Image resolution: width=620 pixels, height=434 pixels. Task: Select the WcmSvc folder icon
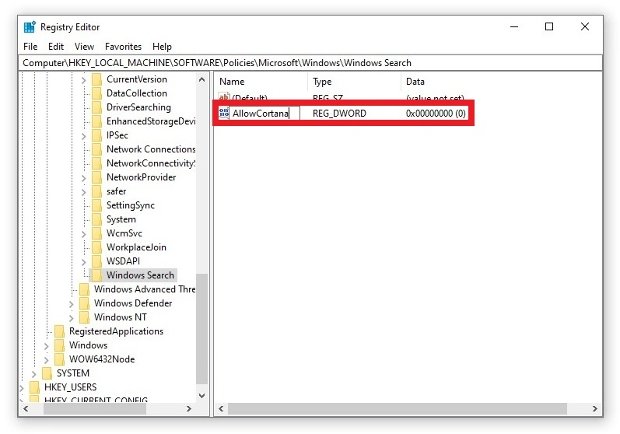coord(96,234)
